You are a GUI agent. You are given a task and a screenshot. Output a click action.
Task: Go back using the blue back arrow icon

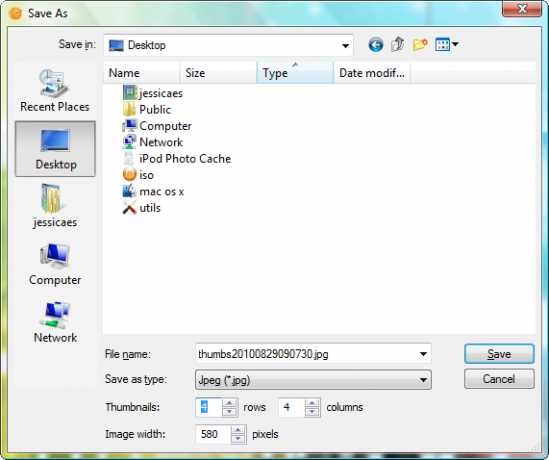(x=375, y=45)
